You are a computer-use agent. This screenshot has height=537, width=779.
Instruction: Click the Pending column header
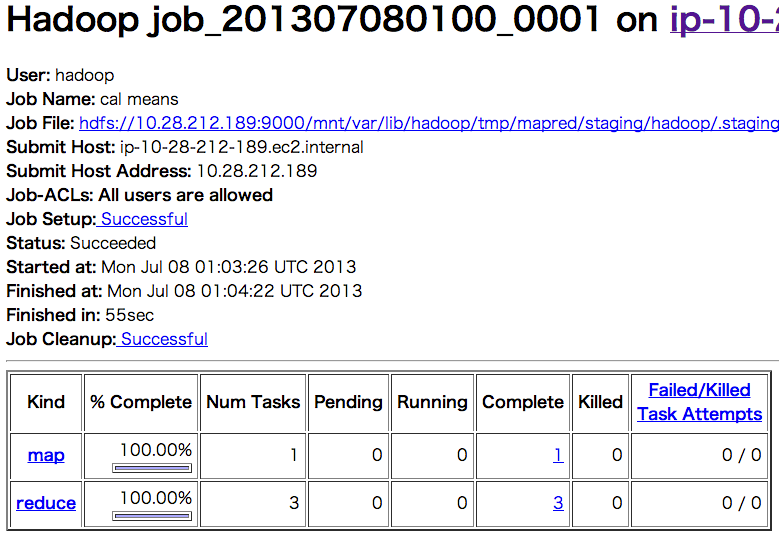click(348, 402)
